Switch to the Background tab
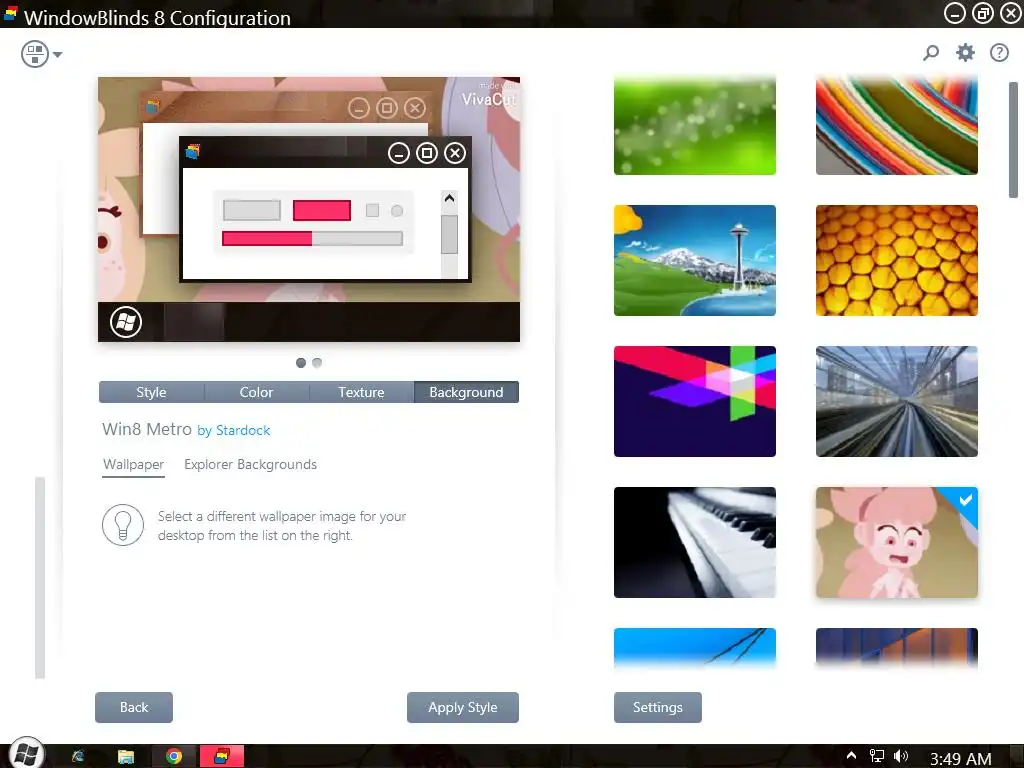 (466, 392)
